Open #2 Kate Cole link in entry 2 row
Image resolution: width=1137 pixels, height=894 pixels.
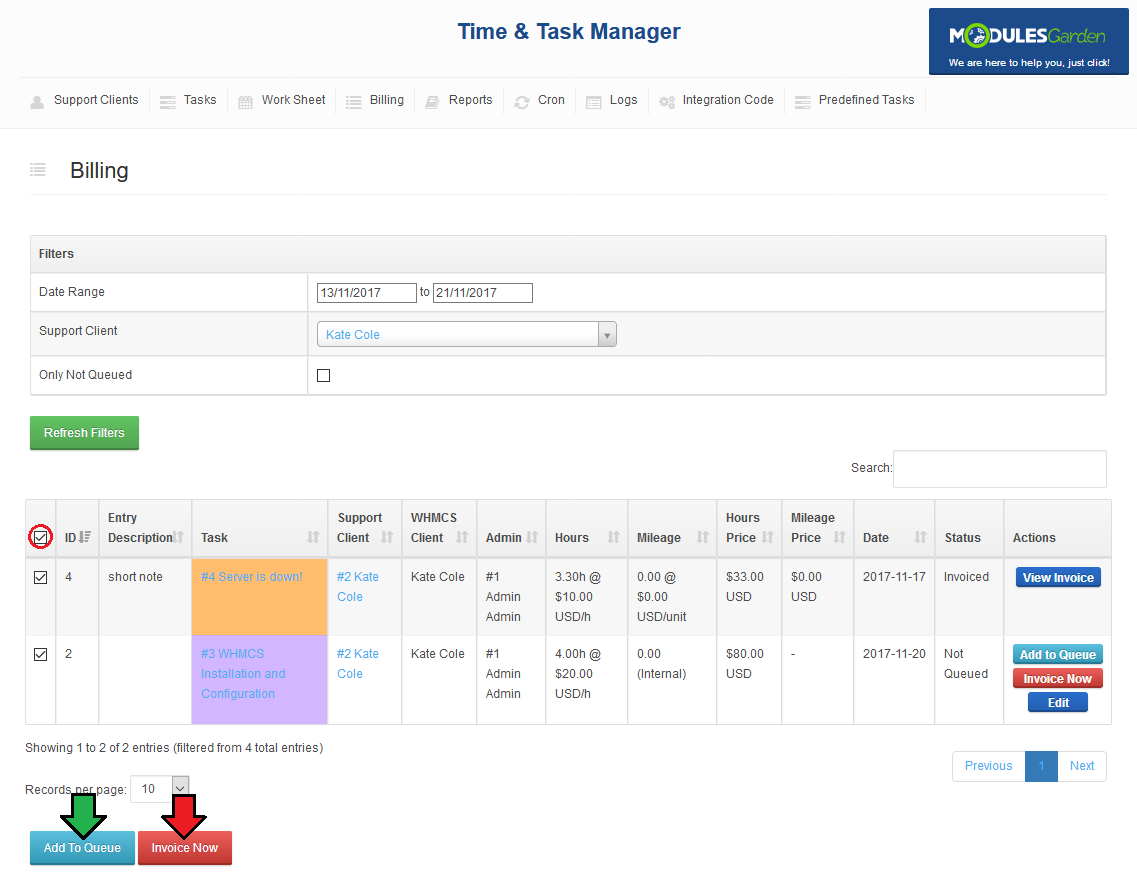357,663
